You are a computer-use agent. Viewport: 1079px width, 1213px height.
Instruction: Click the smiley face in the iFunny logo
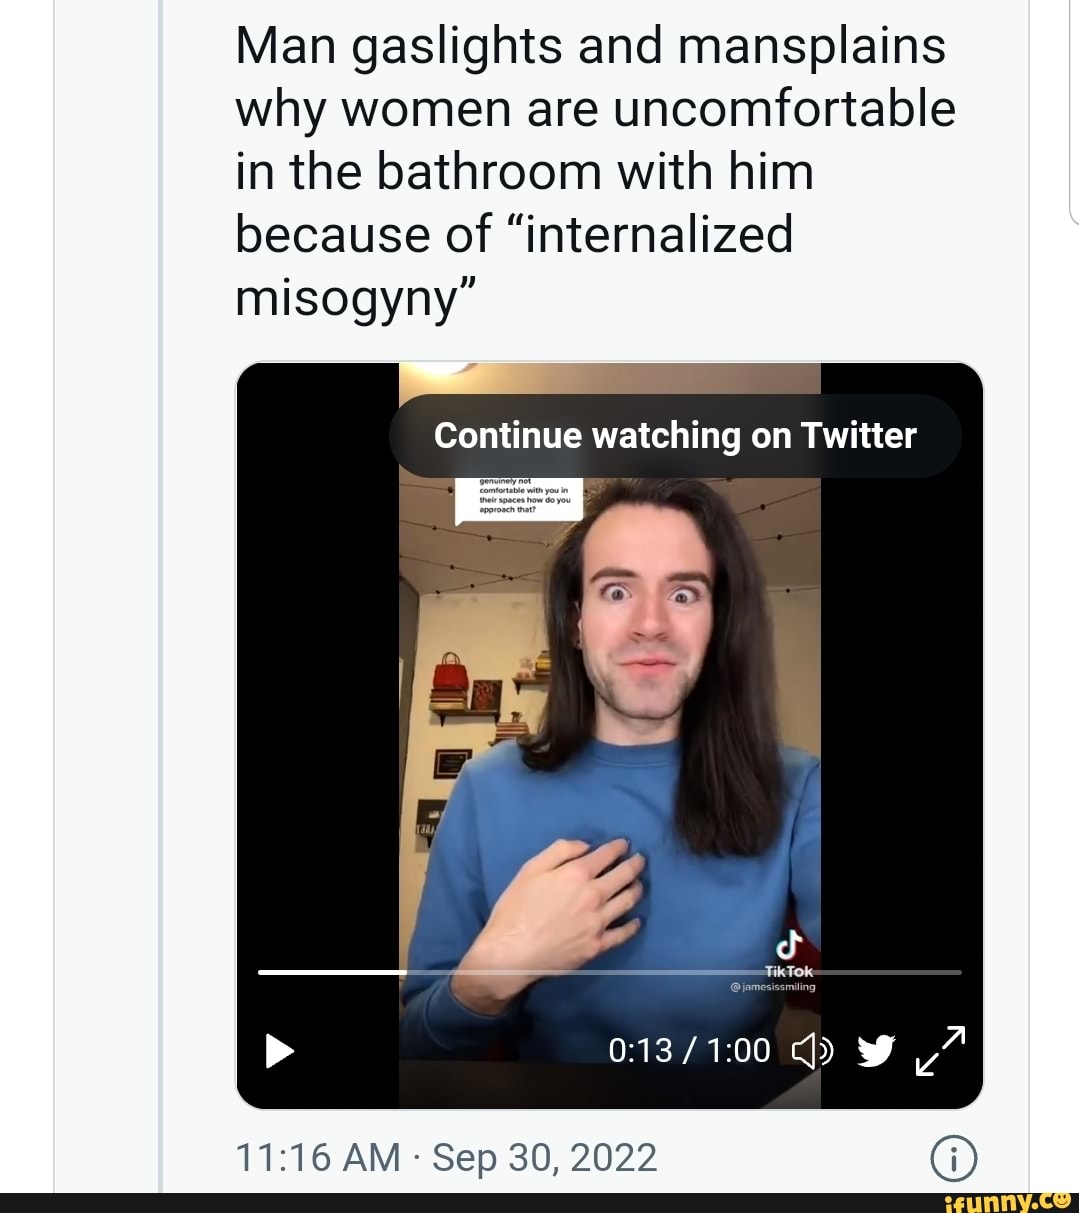[x=1060, y=1196]
